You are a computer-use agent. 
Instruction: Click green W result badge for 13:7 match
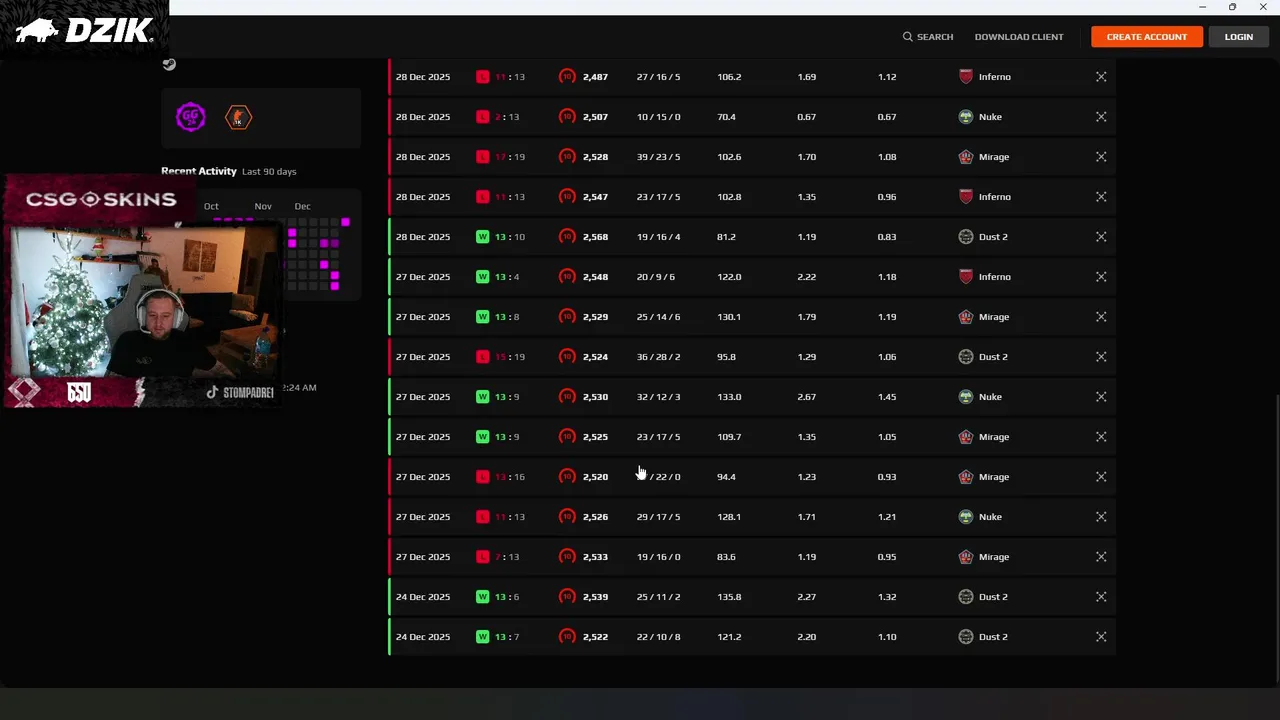coord(483,637)
